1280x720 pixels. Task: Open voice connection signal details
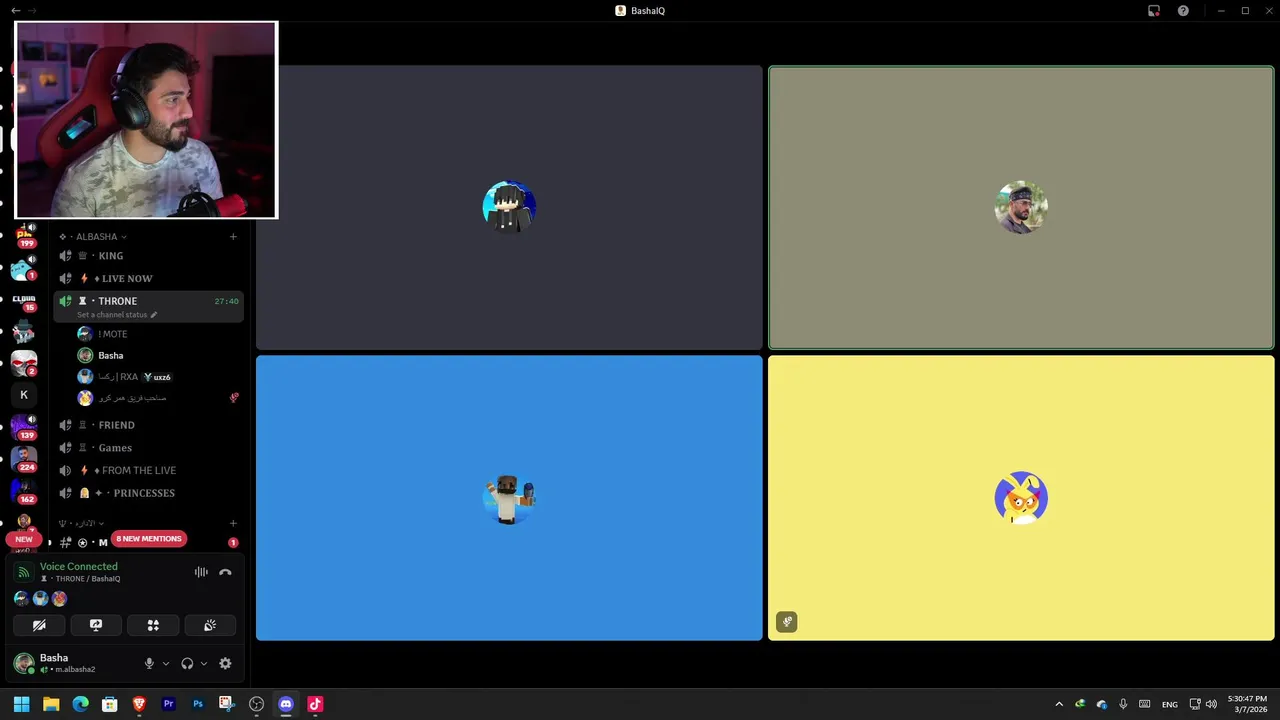[x=24, y=572]
